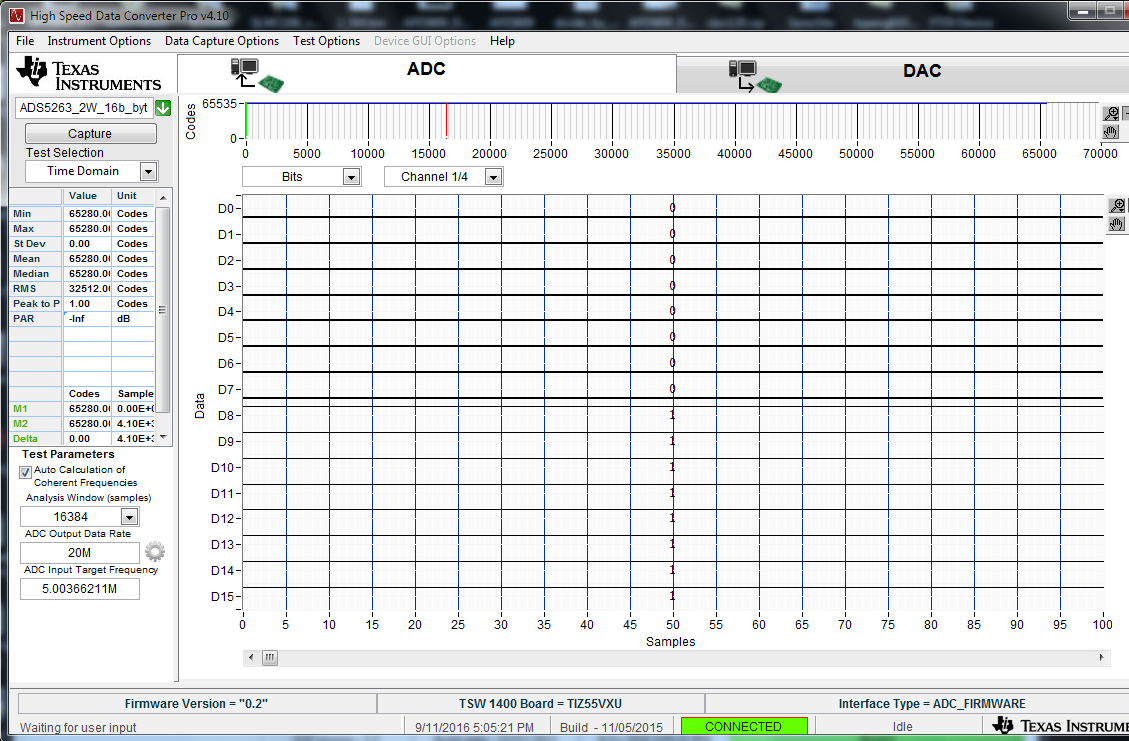The width and height of the screenshot is (1129, 741).
Task: Toggle Auto Calculation of Coherent Frequencies checkbox
Action: pyautogui.click(x=26, y=472)
